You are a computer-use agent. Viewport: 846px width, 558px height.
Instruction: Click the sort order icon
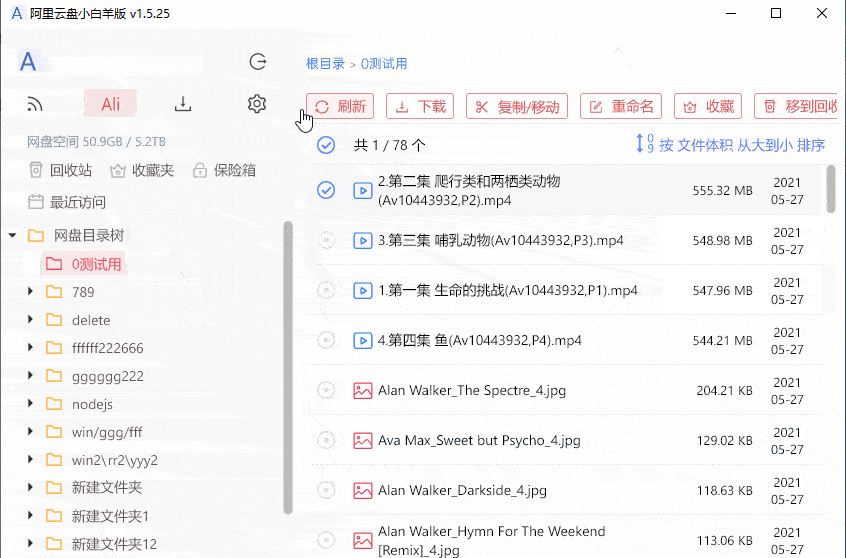click(645, 145)
